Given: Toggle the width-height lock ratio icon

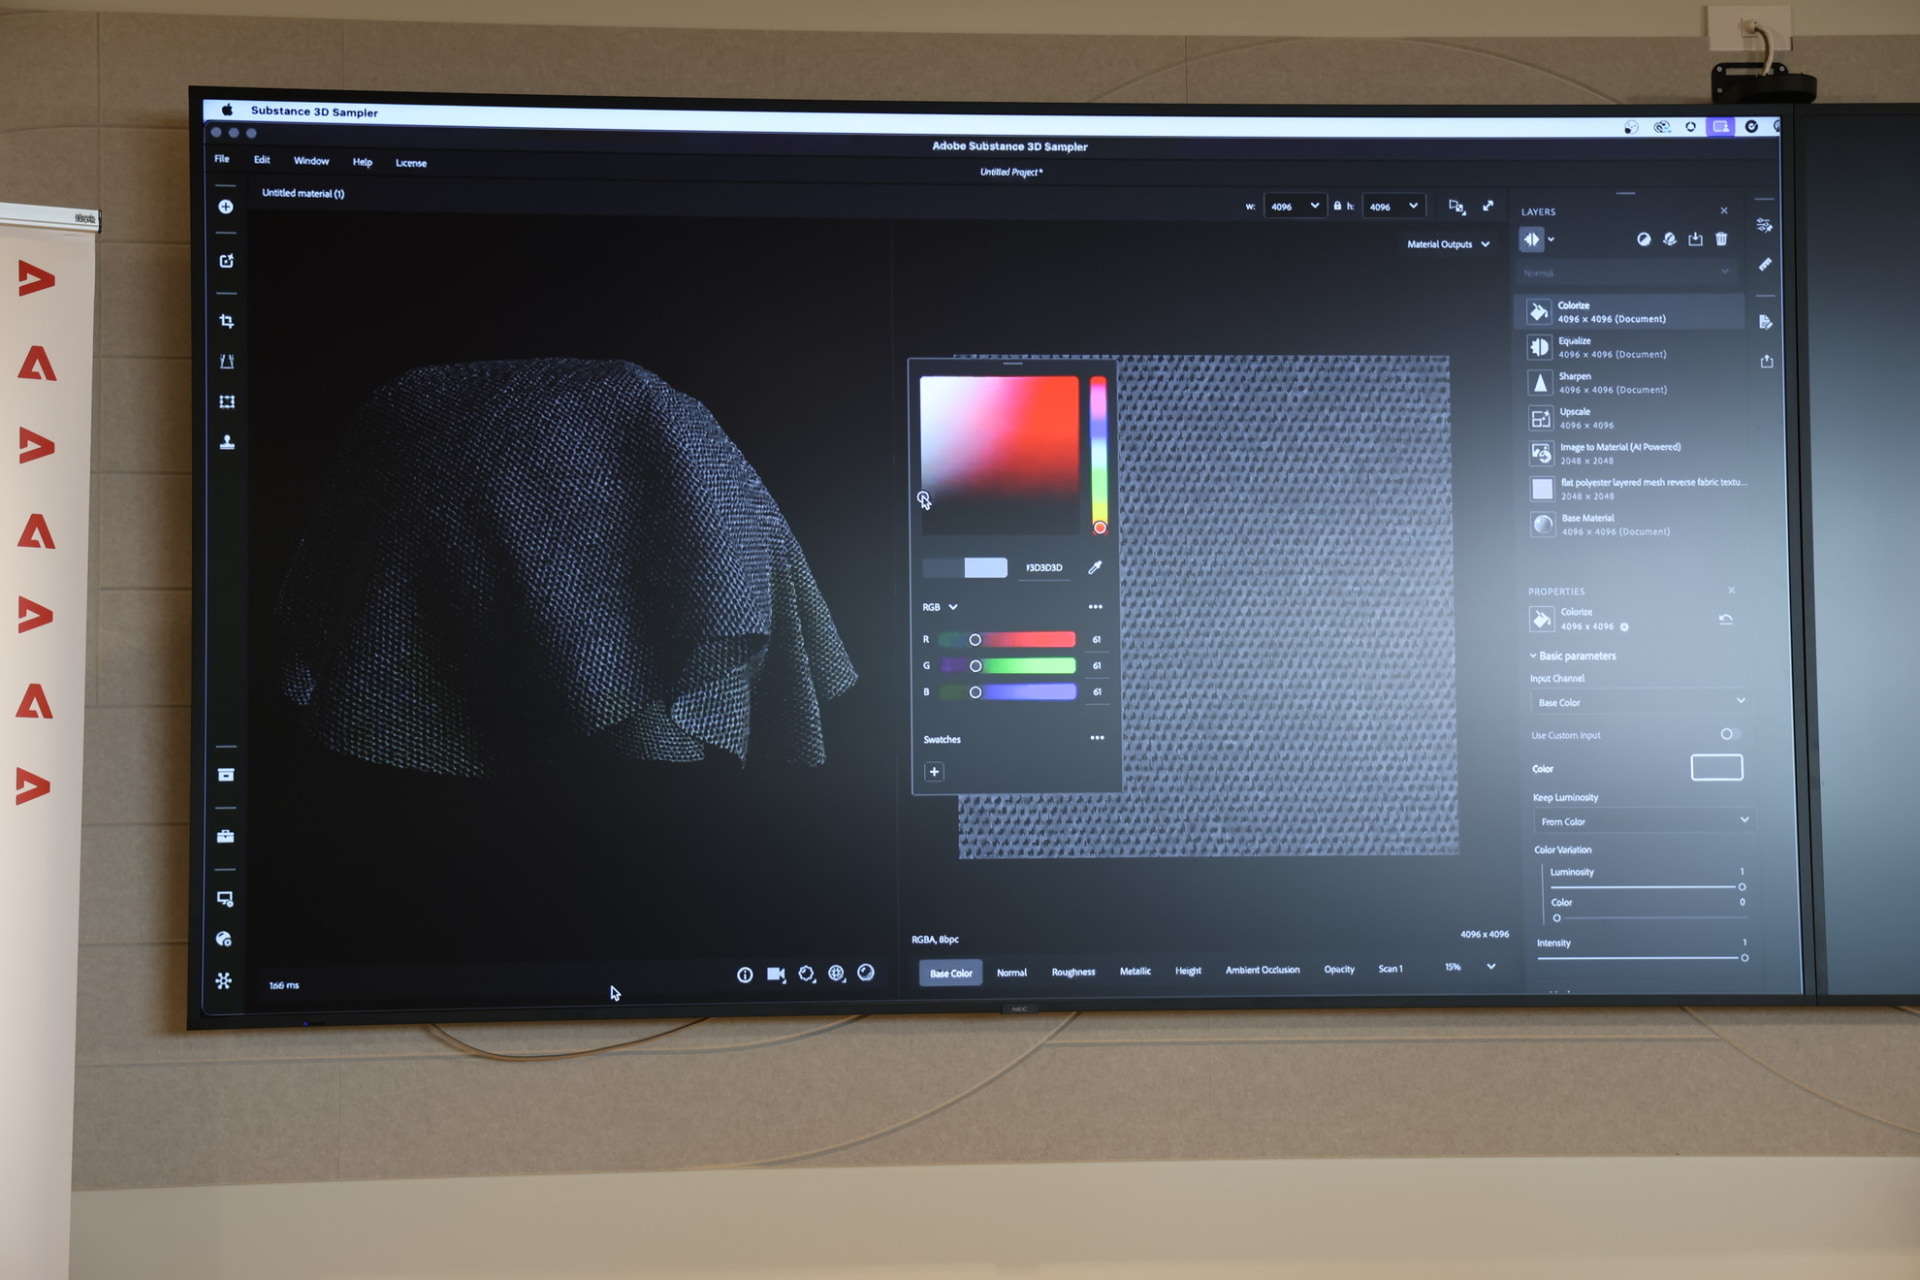Looking at the screenshot, I should point(1337,206).
